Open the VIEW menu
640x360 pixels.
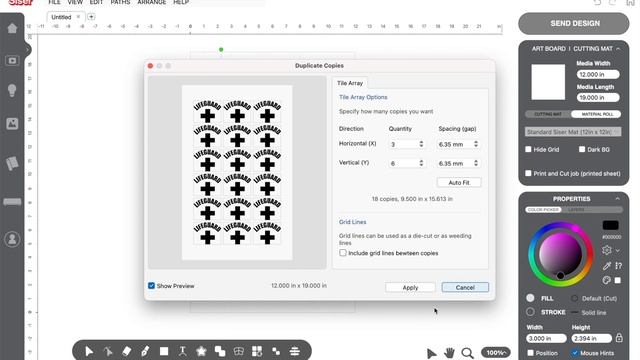click(x=75, y=2)
